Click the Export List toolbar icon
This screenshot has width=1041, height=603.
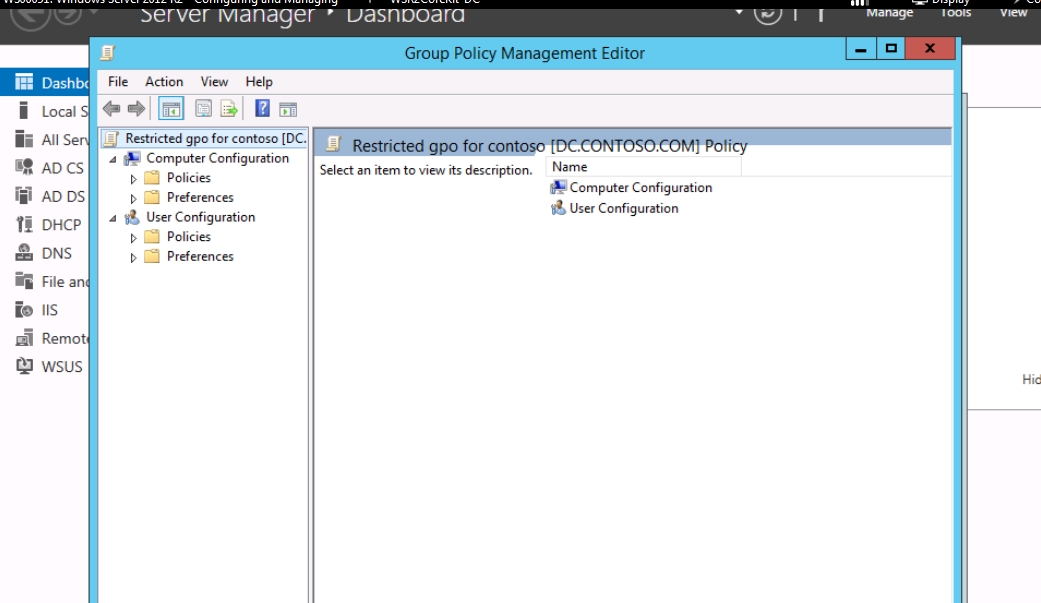[x=229, y=109]
